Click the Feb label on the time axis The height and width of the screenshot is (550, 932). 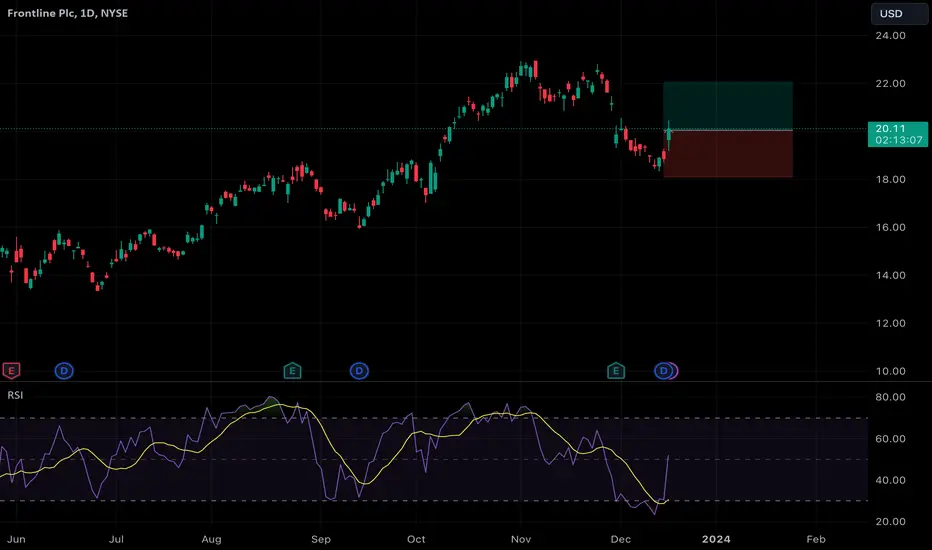[816, 539]
